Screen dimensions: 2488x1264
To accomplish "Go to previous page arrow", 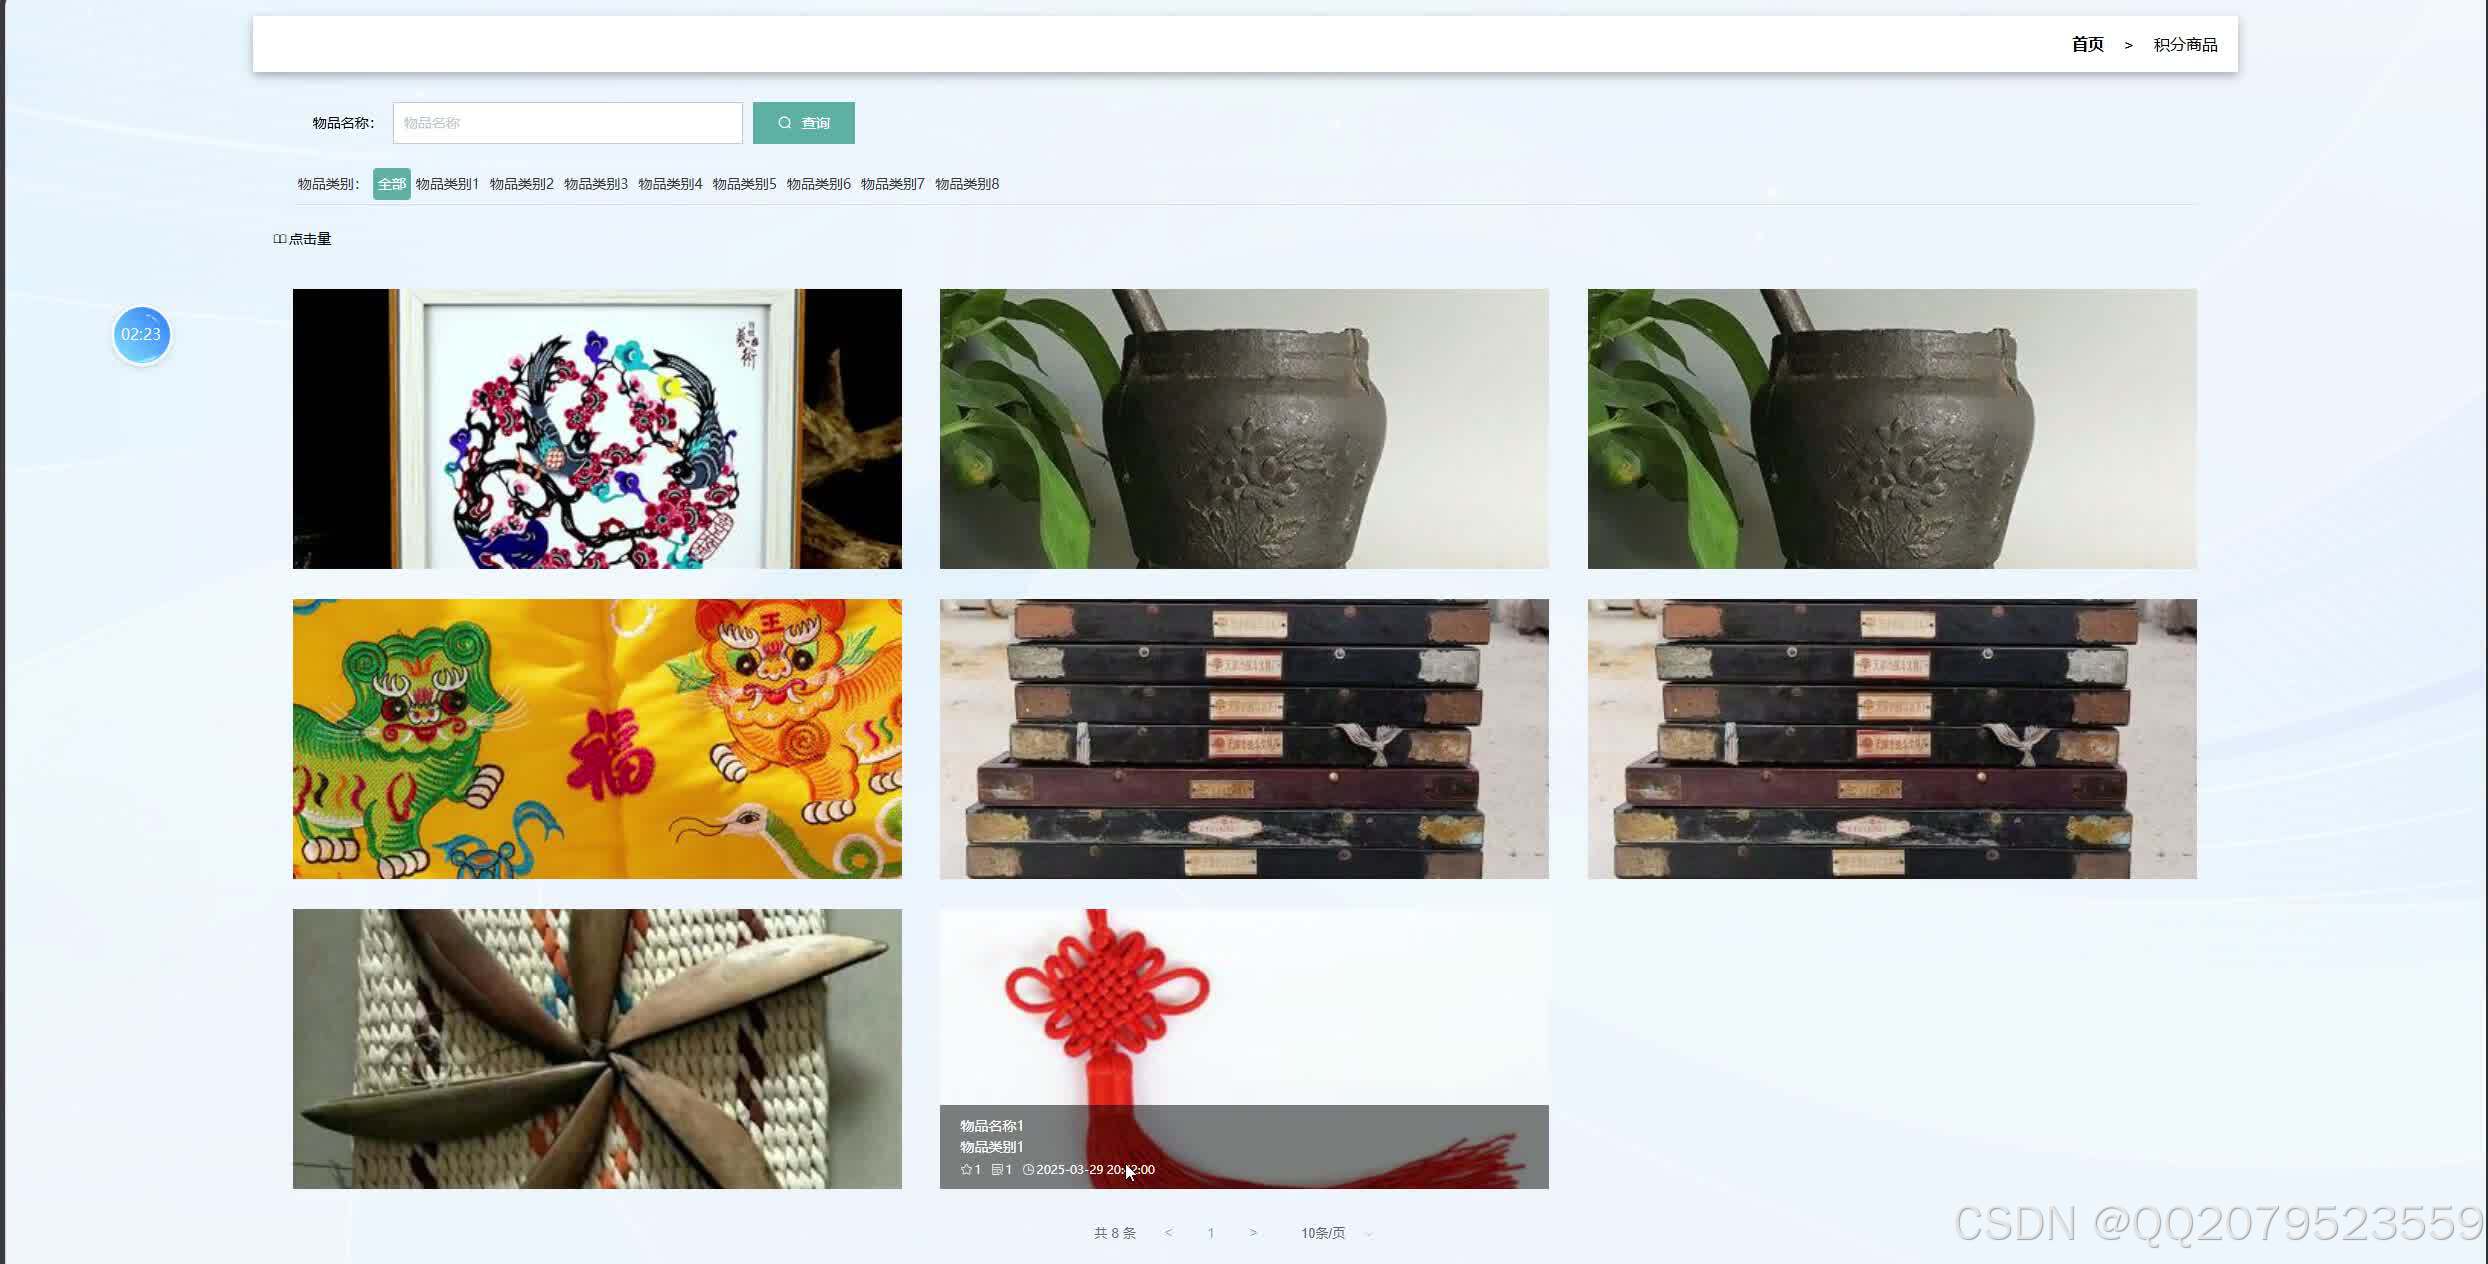I will tap(1168, 1233).
